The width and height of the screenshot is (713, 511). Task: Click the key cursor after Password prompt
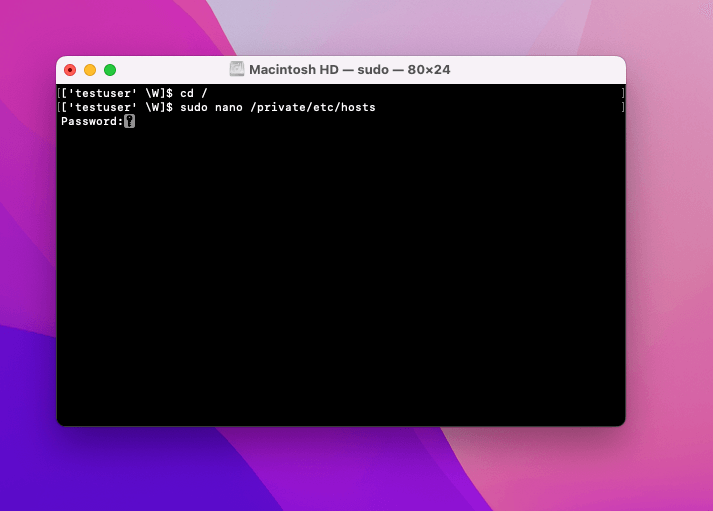pyautogui.click(x=129, y=121)
